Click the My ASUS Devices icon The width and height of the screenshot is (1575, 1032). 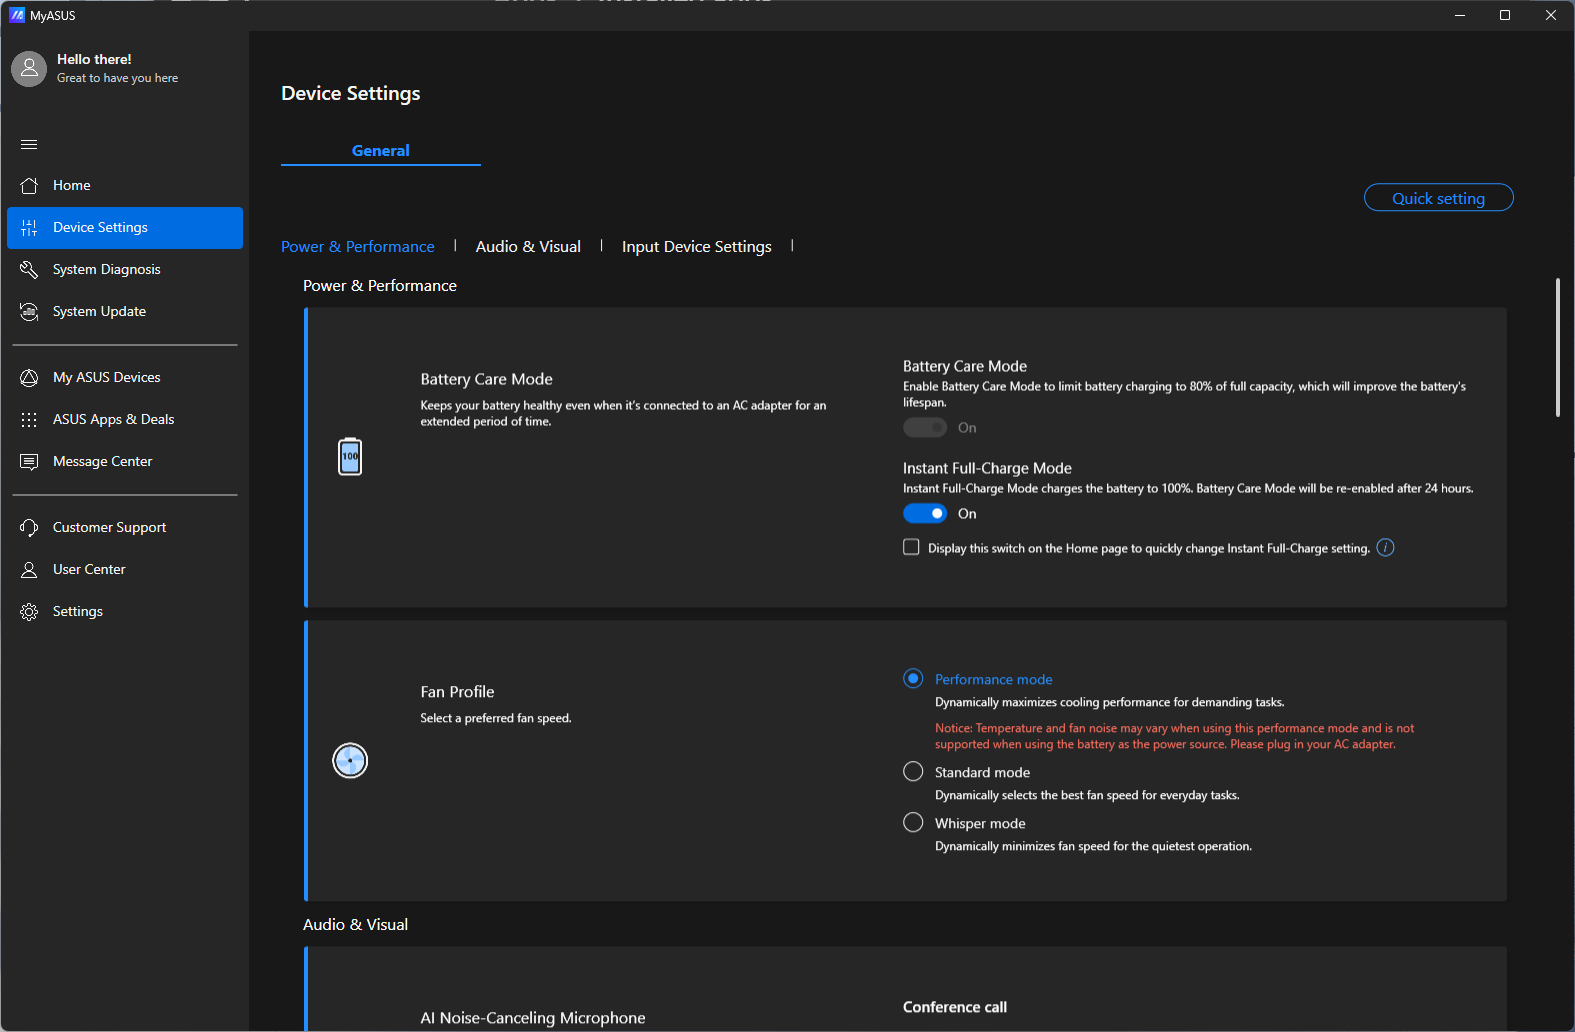point(29,378)
